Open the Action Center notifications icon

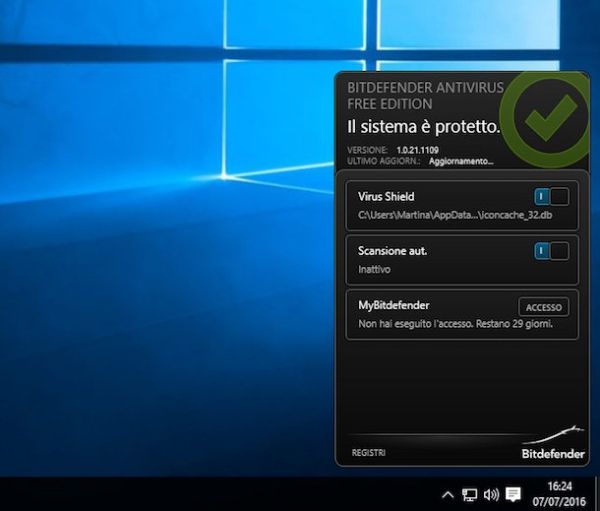513,494
